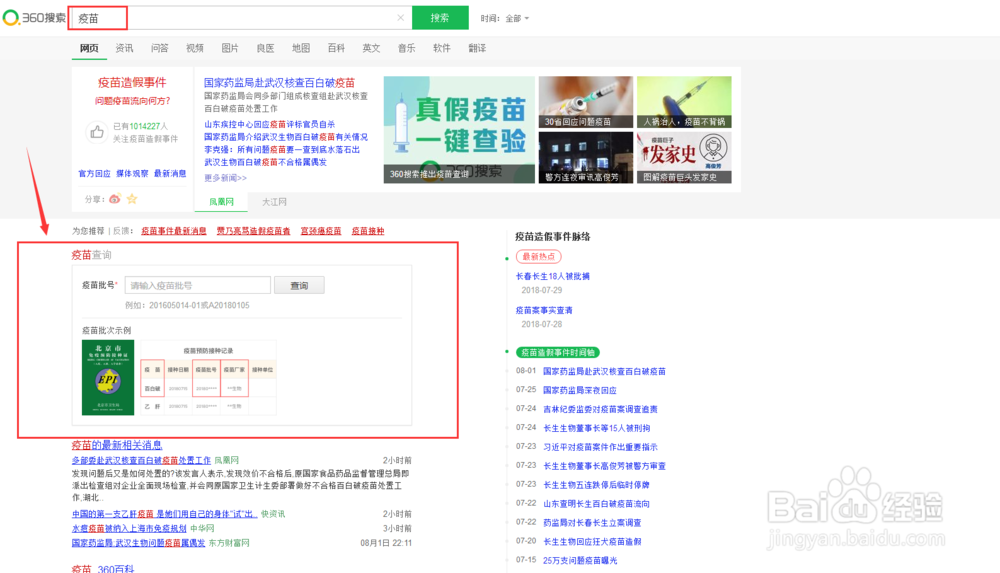Click the 疫苗批号 input field

coord(198,285)
